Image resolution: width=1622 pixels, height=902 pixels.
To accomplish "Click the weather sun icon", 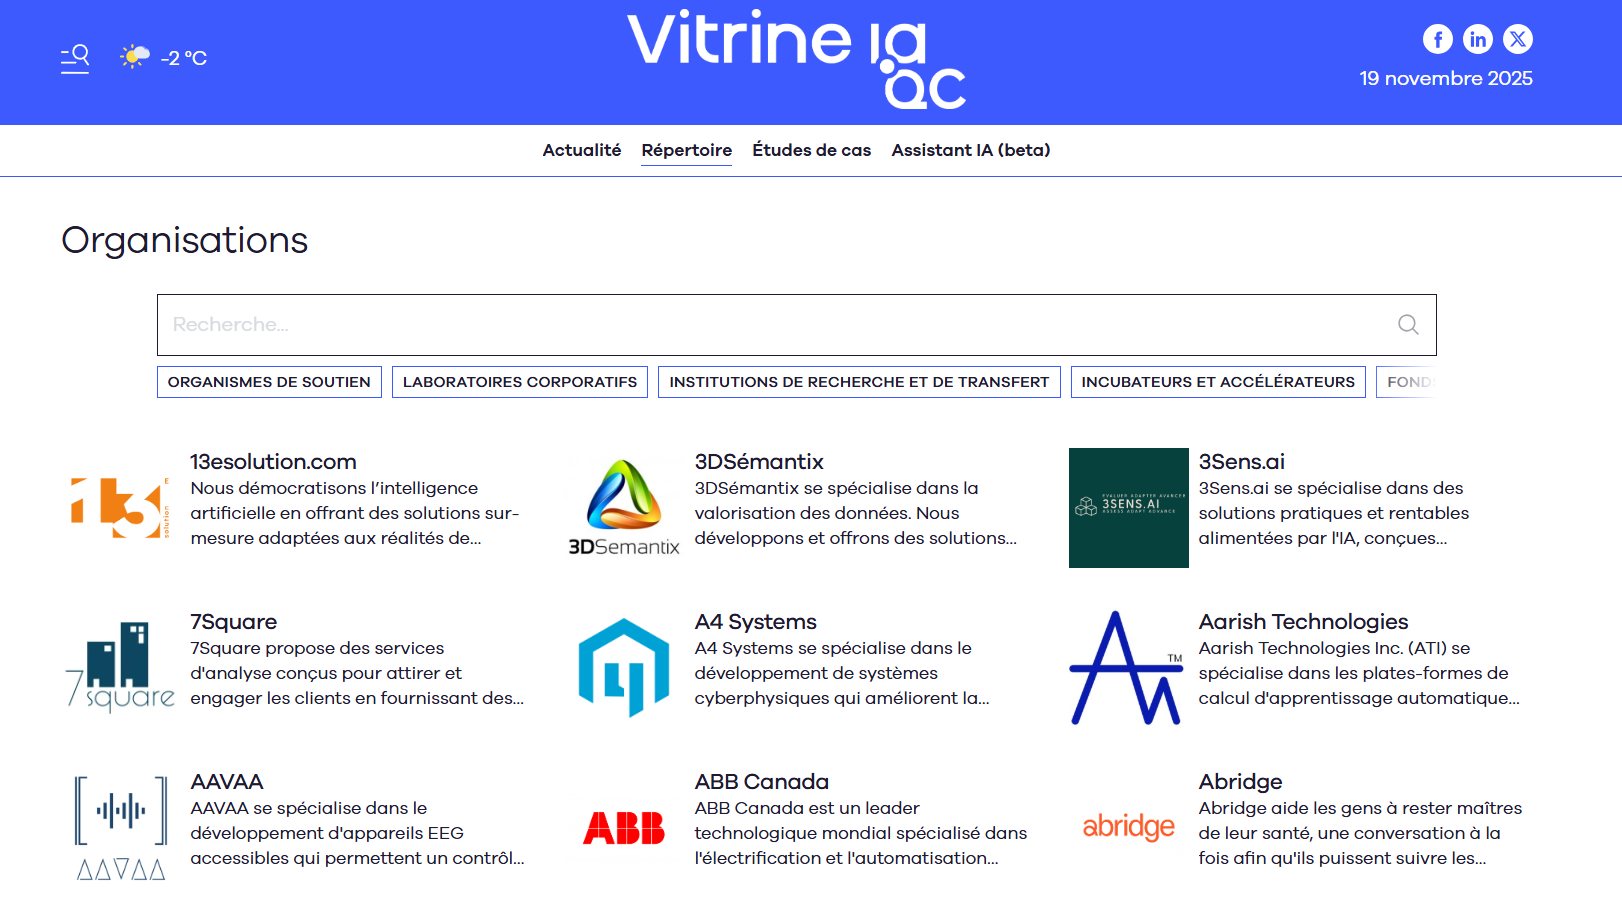I will point(135,57).
